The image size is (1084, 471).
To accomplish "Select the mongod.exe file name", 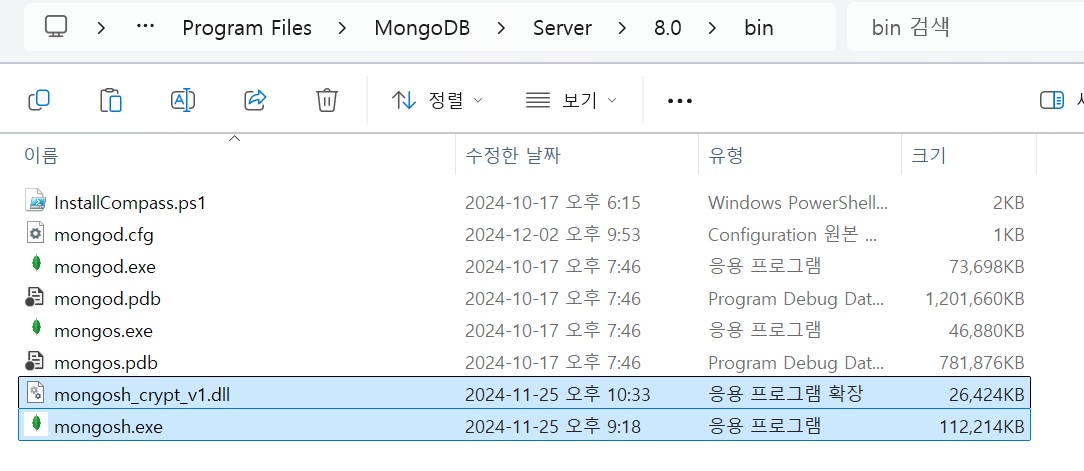I will [x=105, y=267].
